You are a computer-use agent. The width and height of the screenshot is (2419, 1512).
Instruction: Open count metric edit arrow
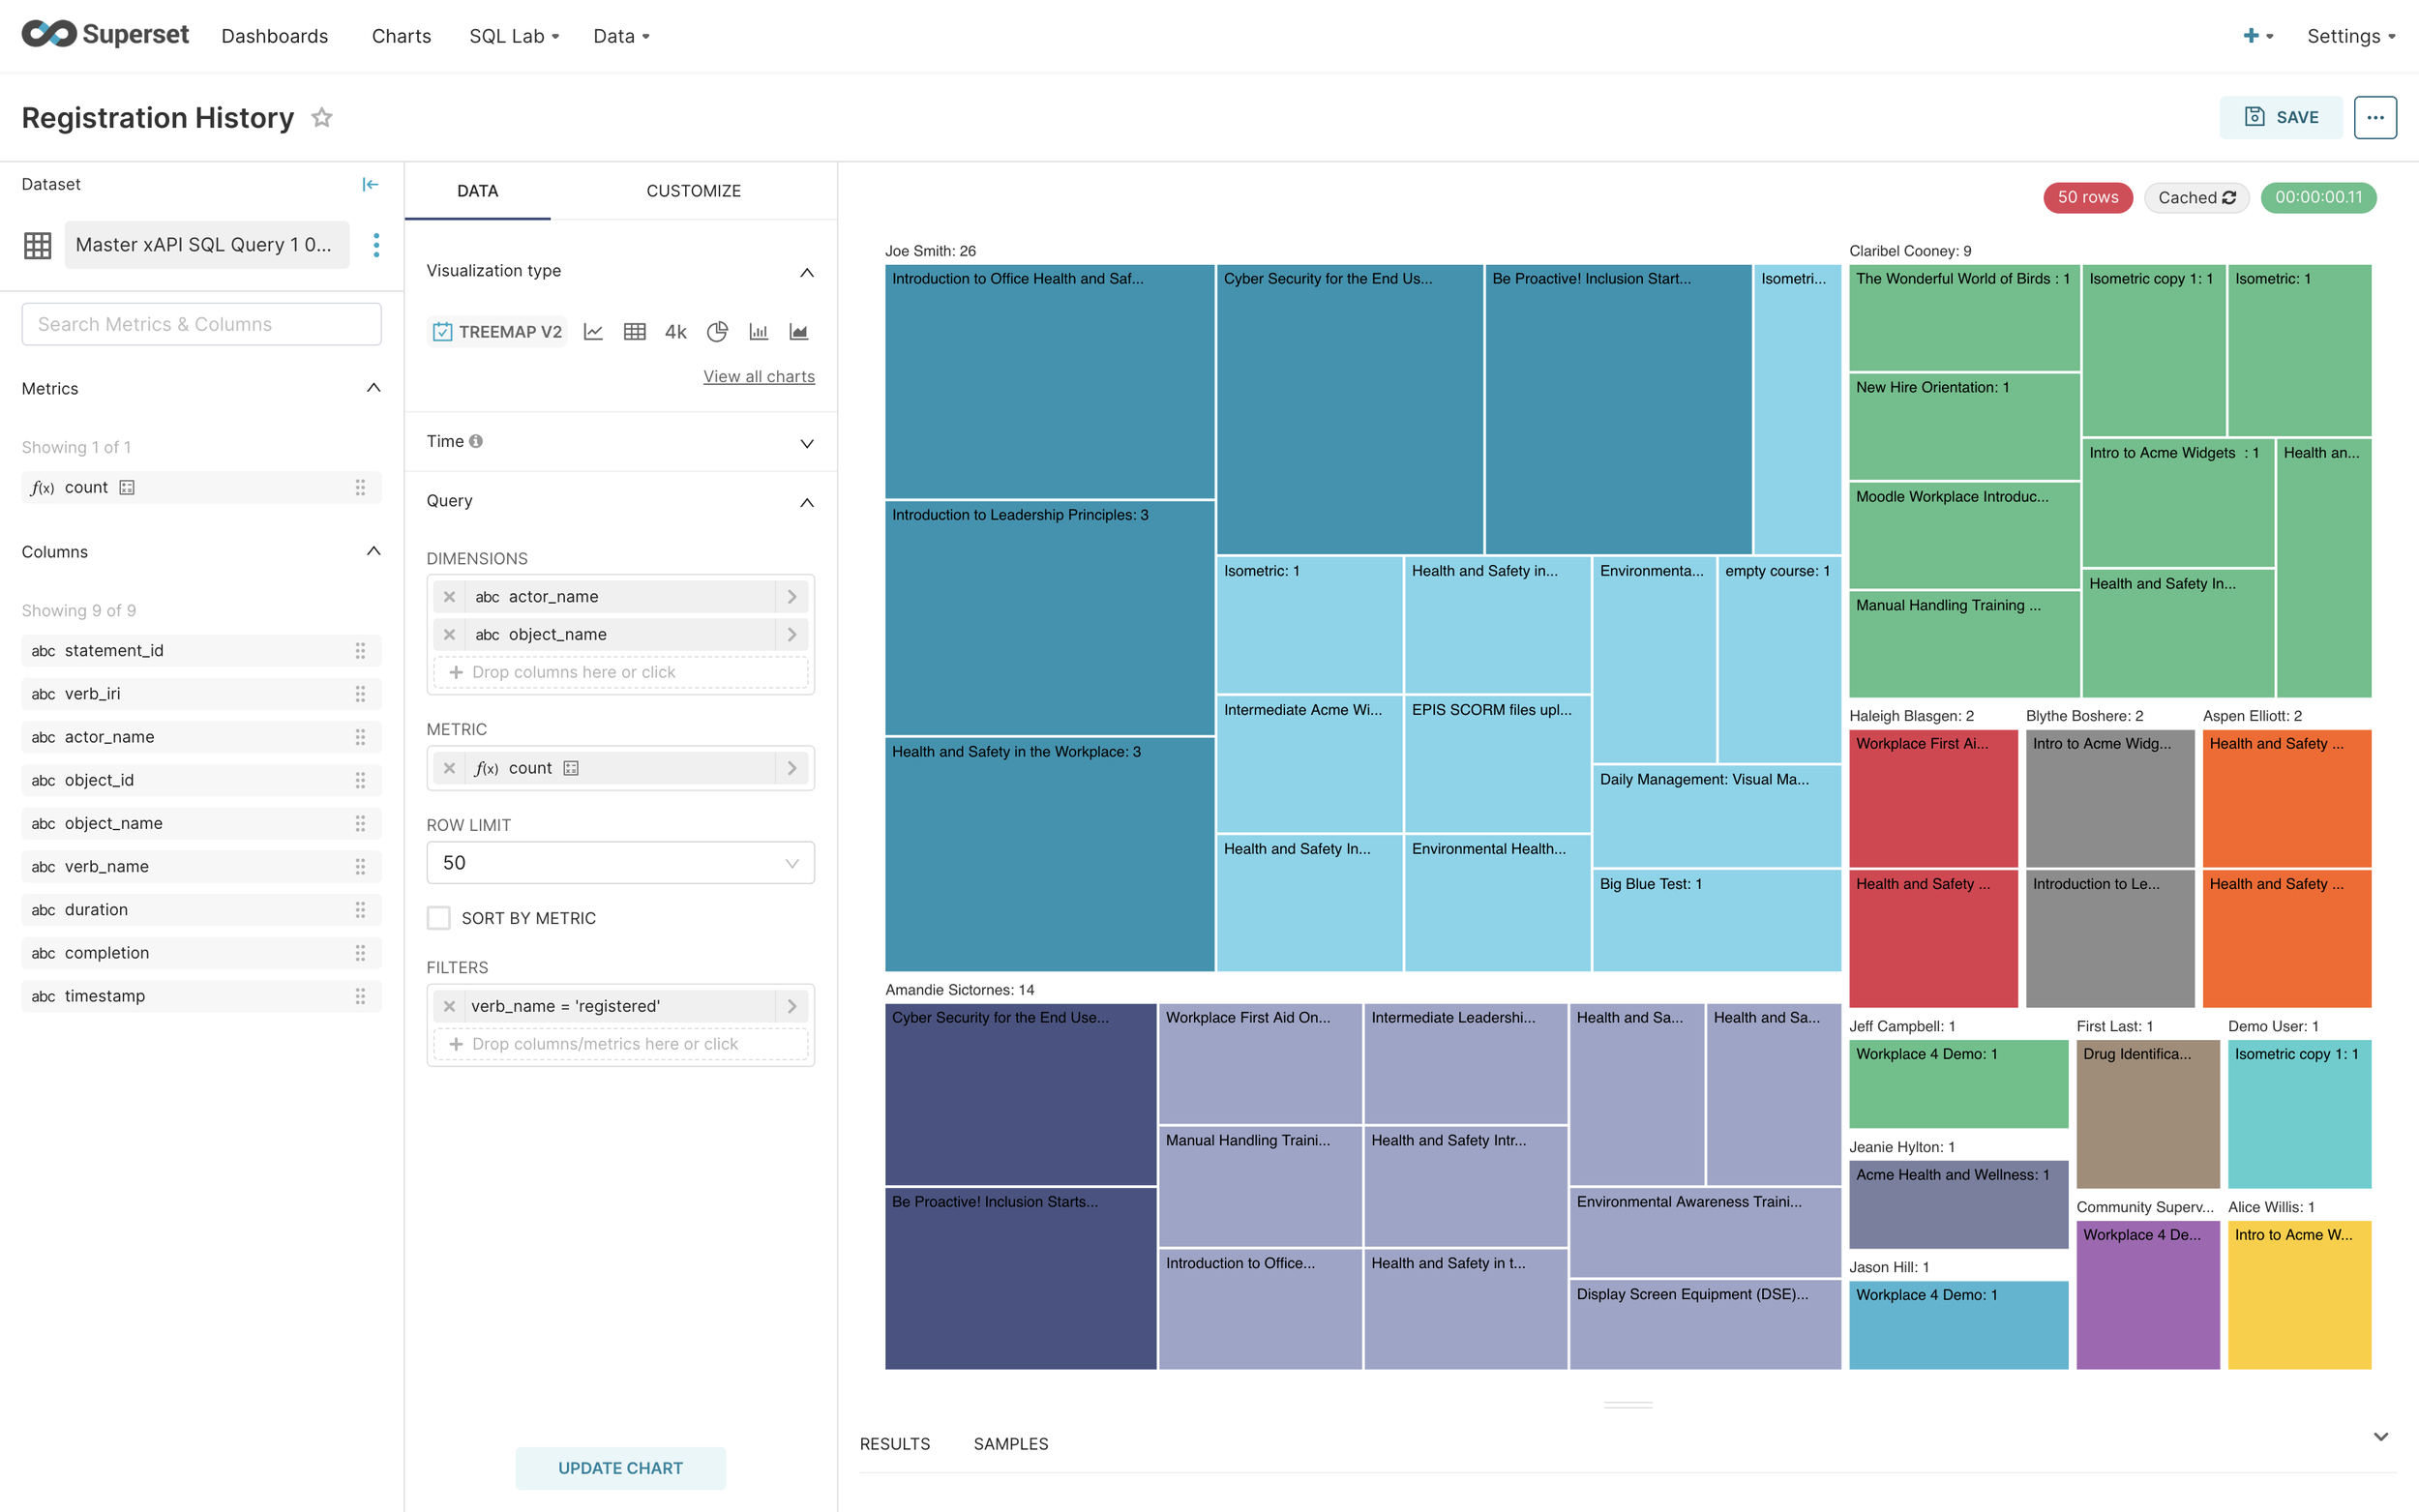pos(792,768)
